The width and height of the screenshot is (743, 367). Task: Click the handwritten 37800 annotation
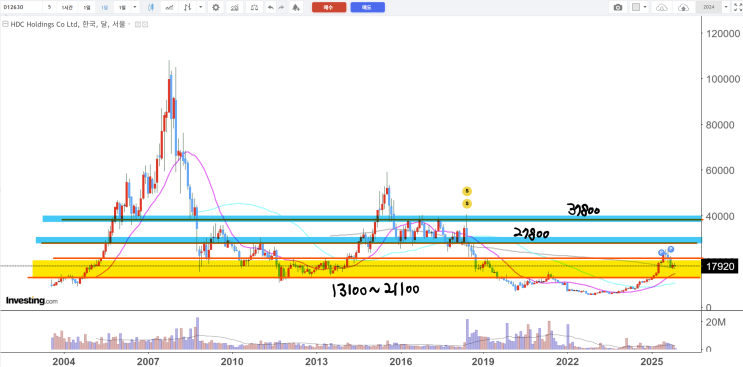pos(584,209)
